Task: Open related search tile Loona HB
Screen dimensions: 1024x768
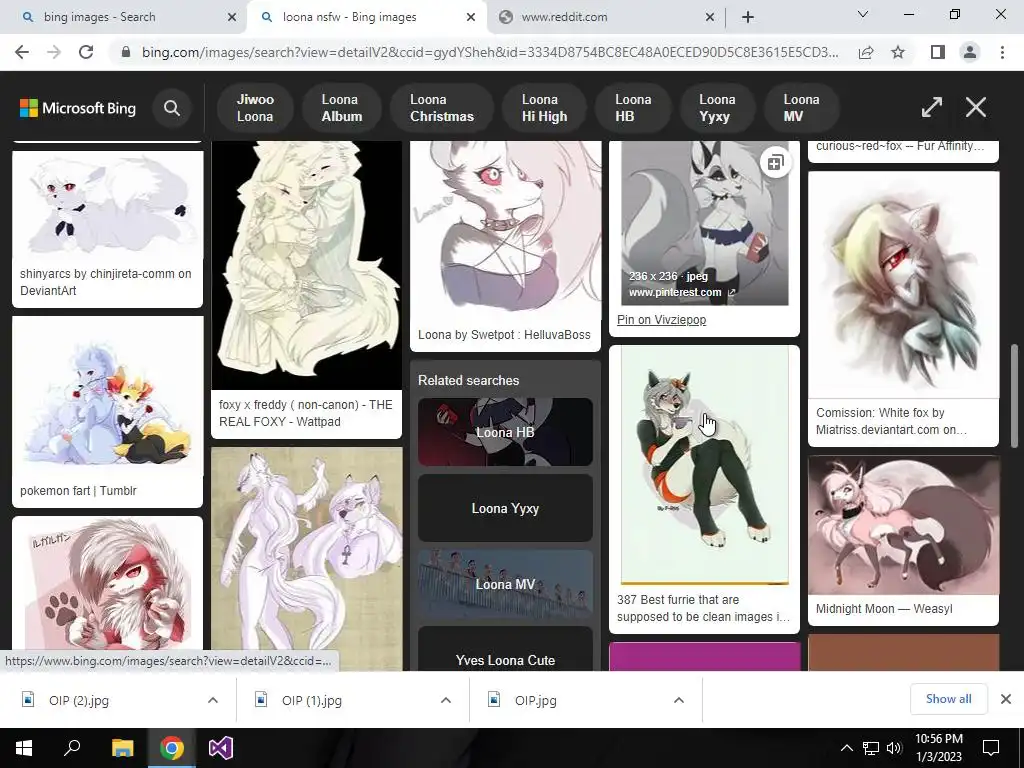Action: click(x=505, y=432)
